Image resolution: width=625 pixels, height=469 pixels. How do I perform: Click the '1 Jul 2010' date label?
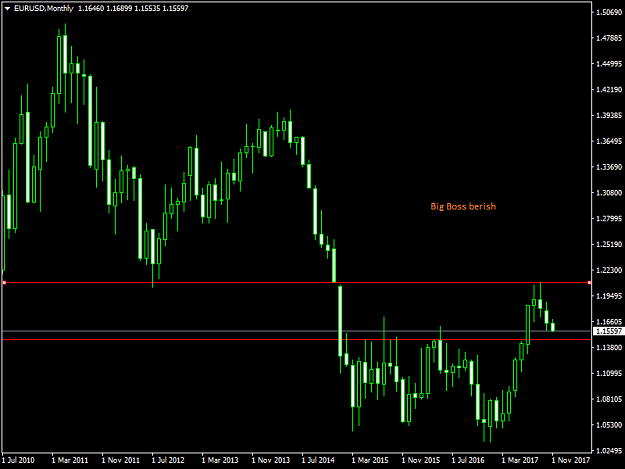[18, 460]
